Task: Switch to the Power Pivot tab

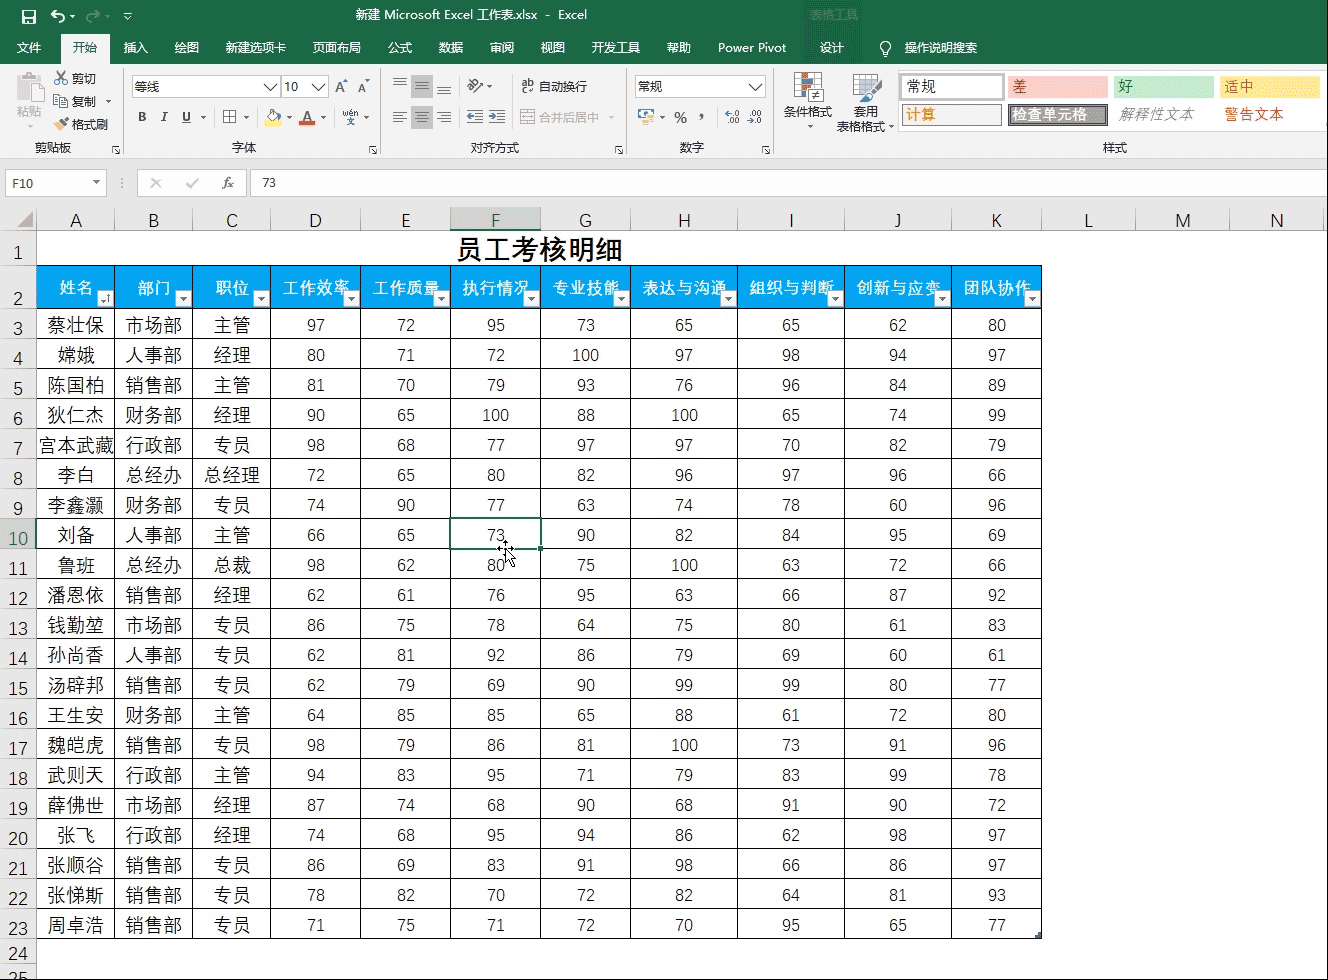Action: (752, 47)
